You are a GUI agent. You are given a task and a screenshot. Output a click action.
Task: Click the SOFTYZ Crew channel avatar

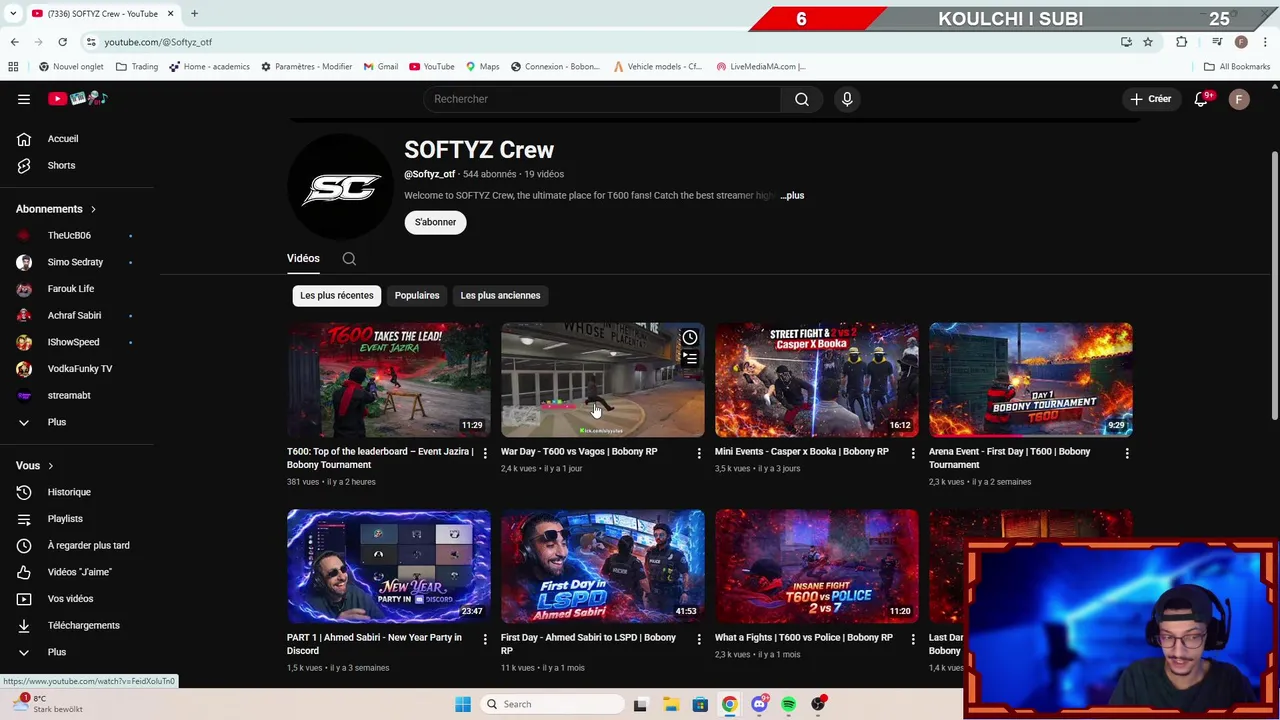tap(341, 187)
